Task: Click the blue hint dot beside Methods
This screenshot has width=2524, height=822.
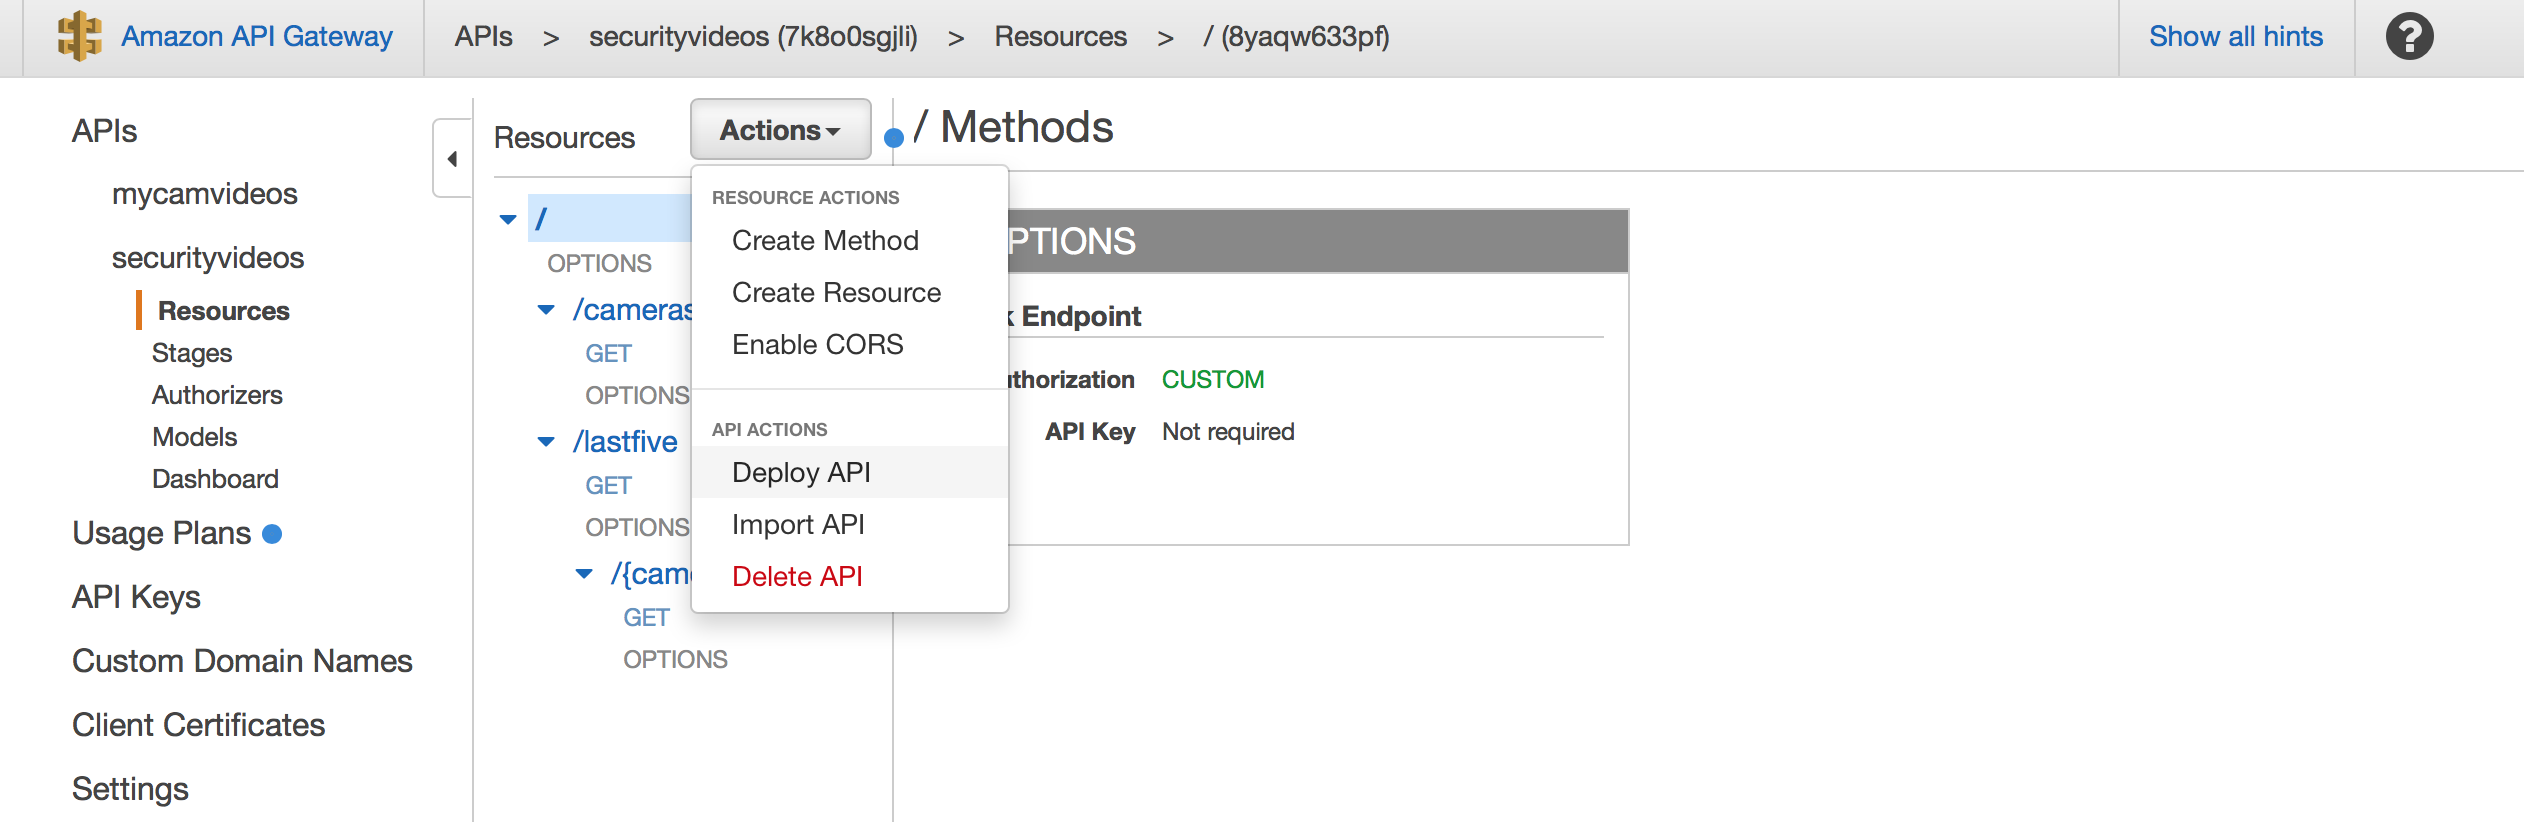Action: [x=894, y=138]
